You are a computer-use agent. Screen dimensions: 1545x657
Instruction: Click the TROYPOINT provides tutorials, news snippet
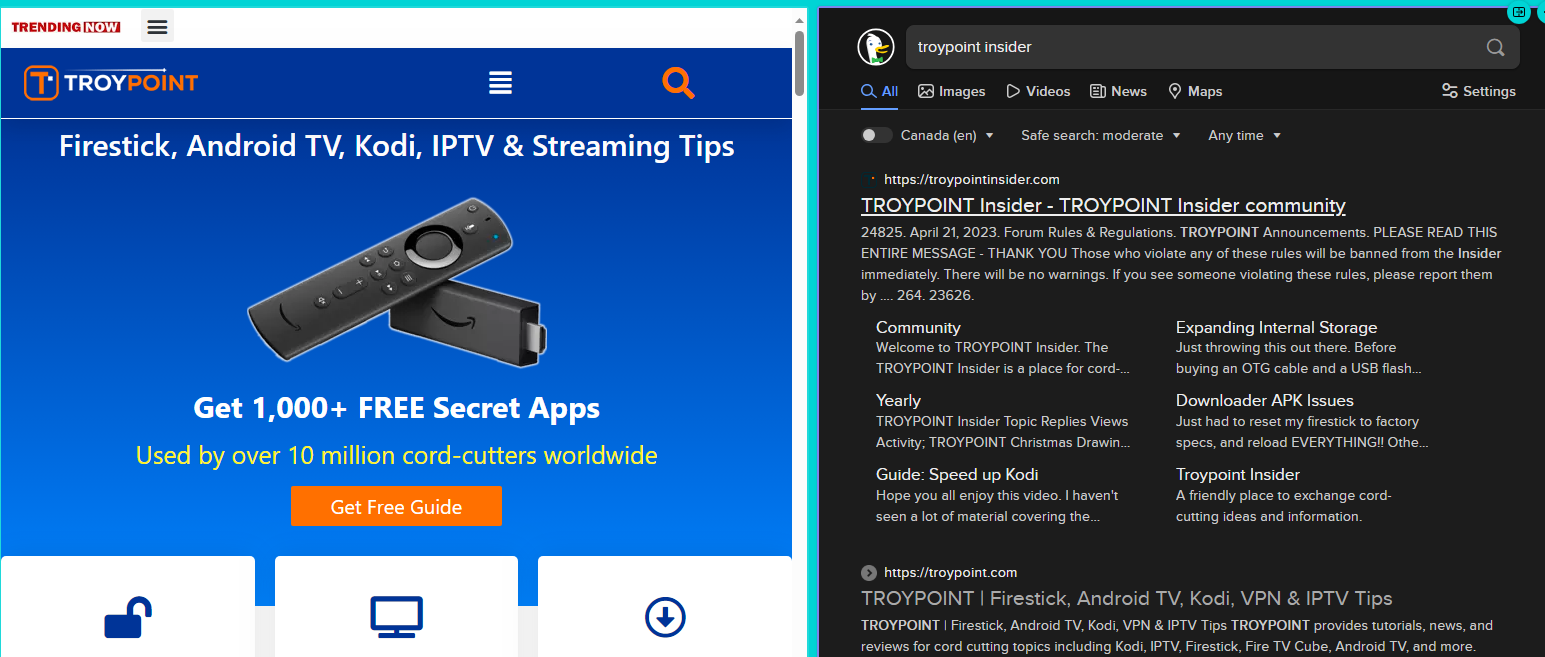pyautogui.click(x=1177, y=636)
